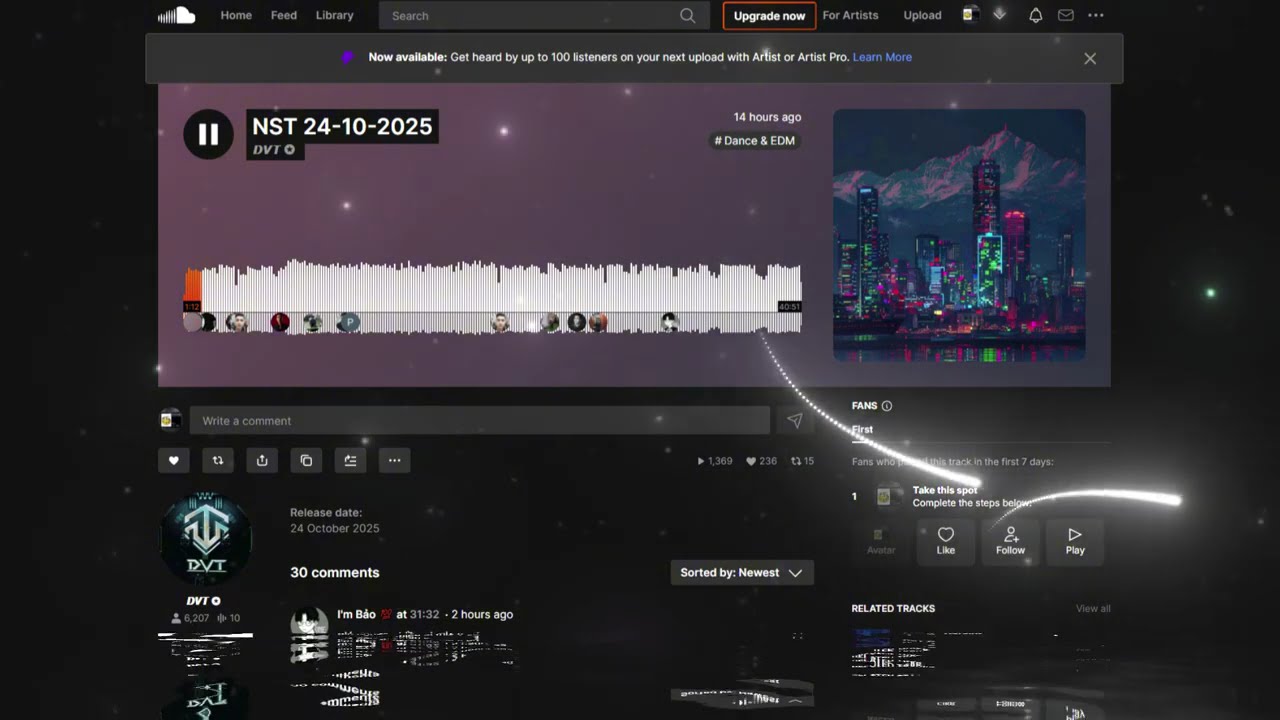Image resolution: width=1280 pixels, height=720 pixels.
Task: Open notifications bell
Action: pos(1036,15)
